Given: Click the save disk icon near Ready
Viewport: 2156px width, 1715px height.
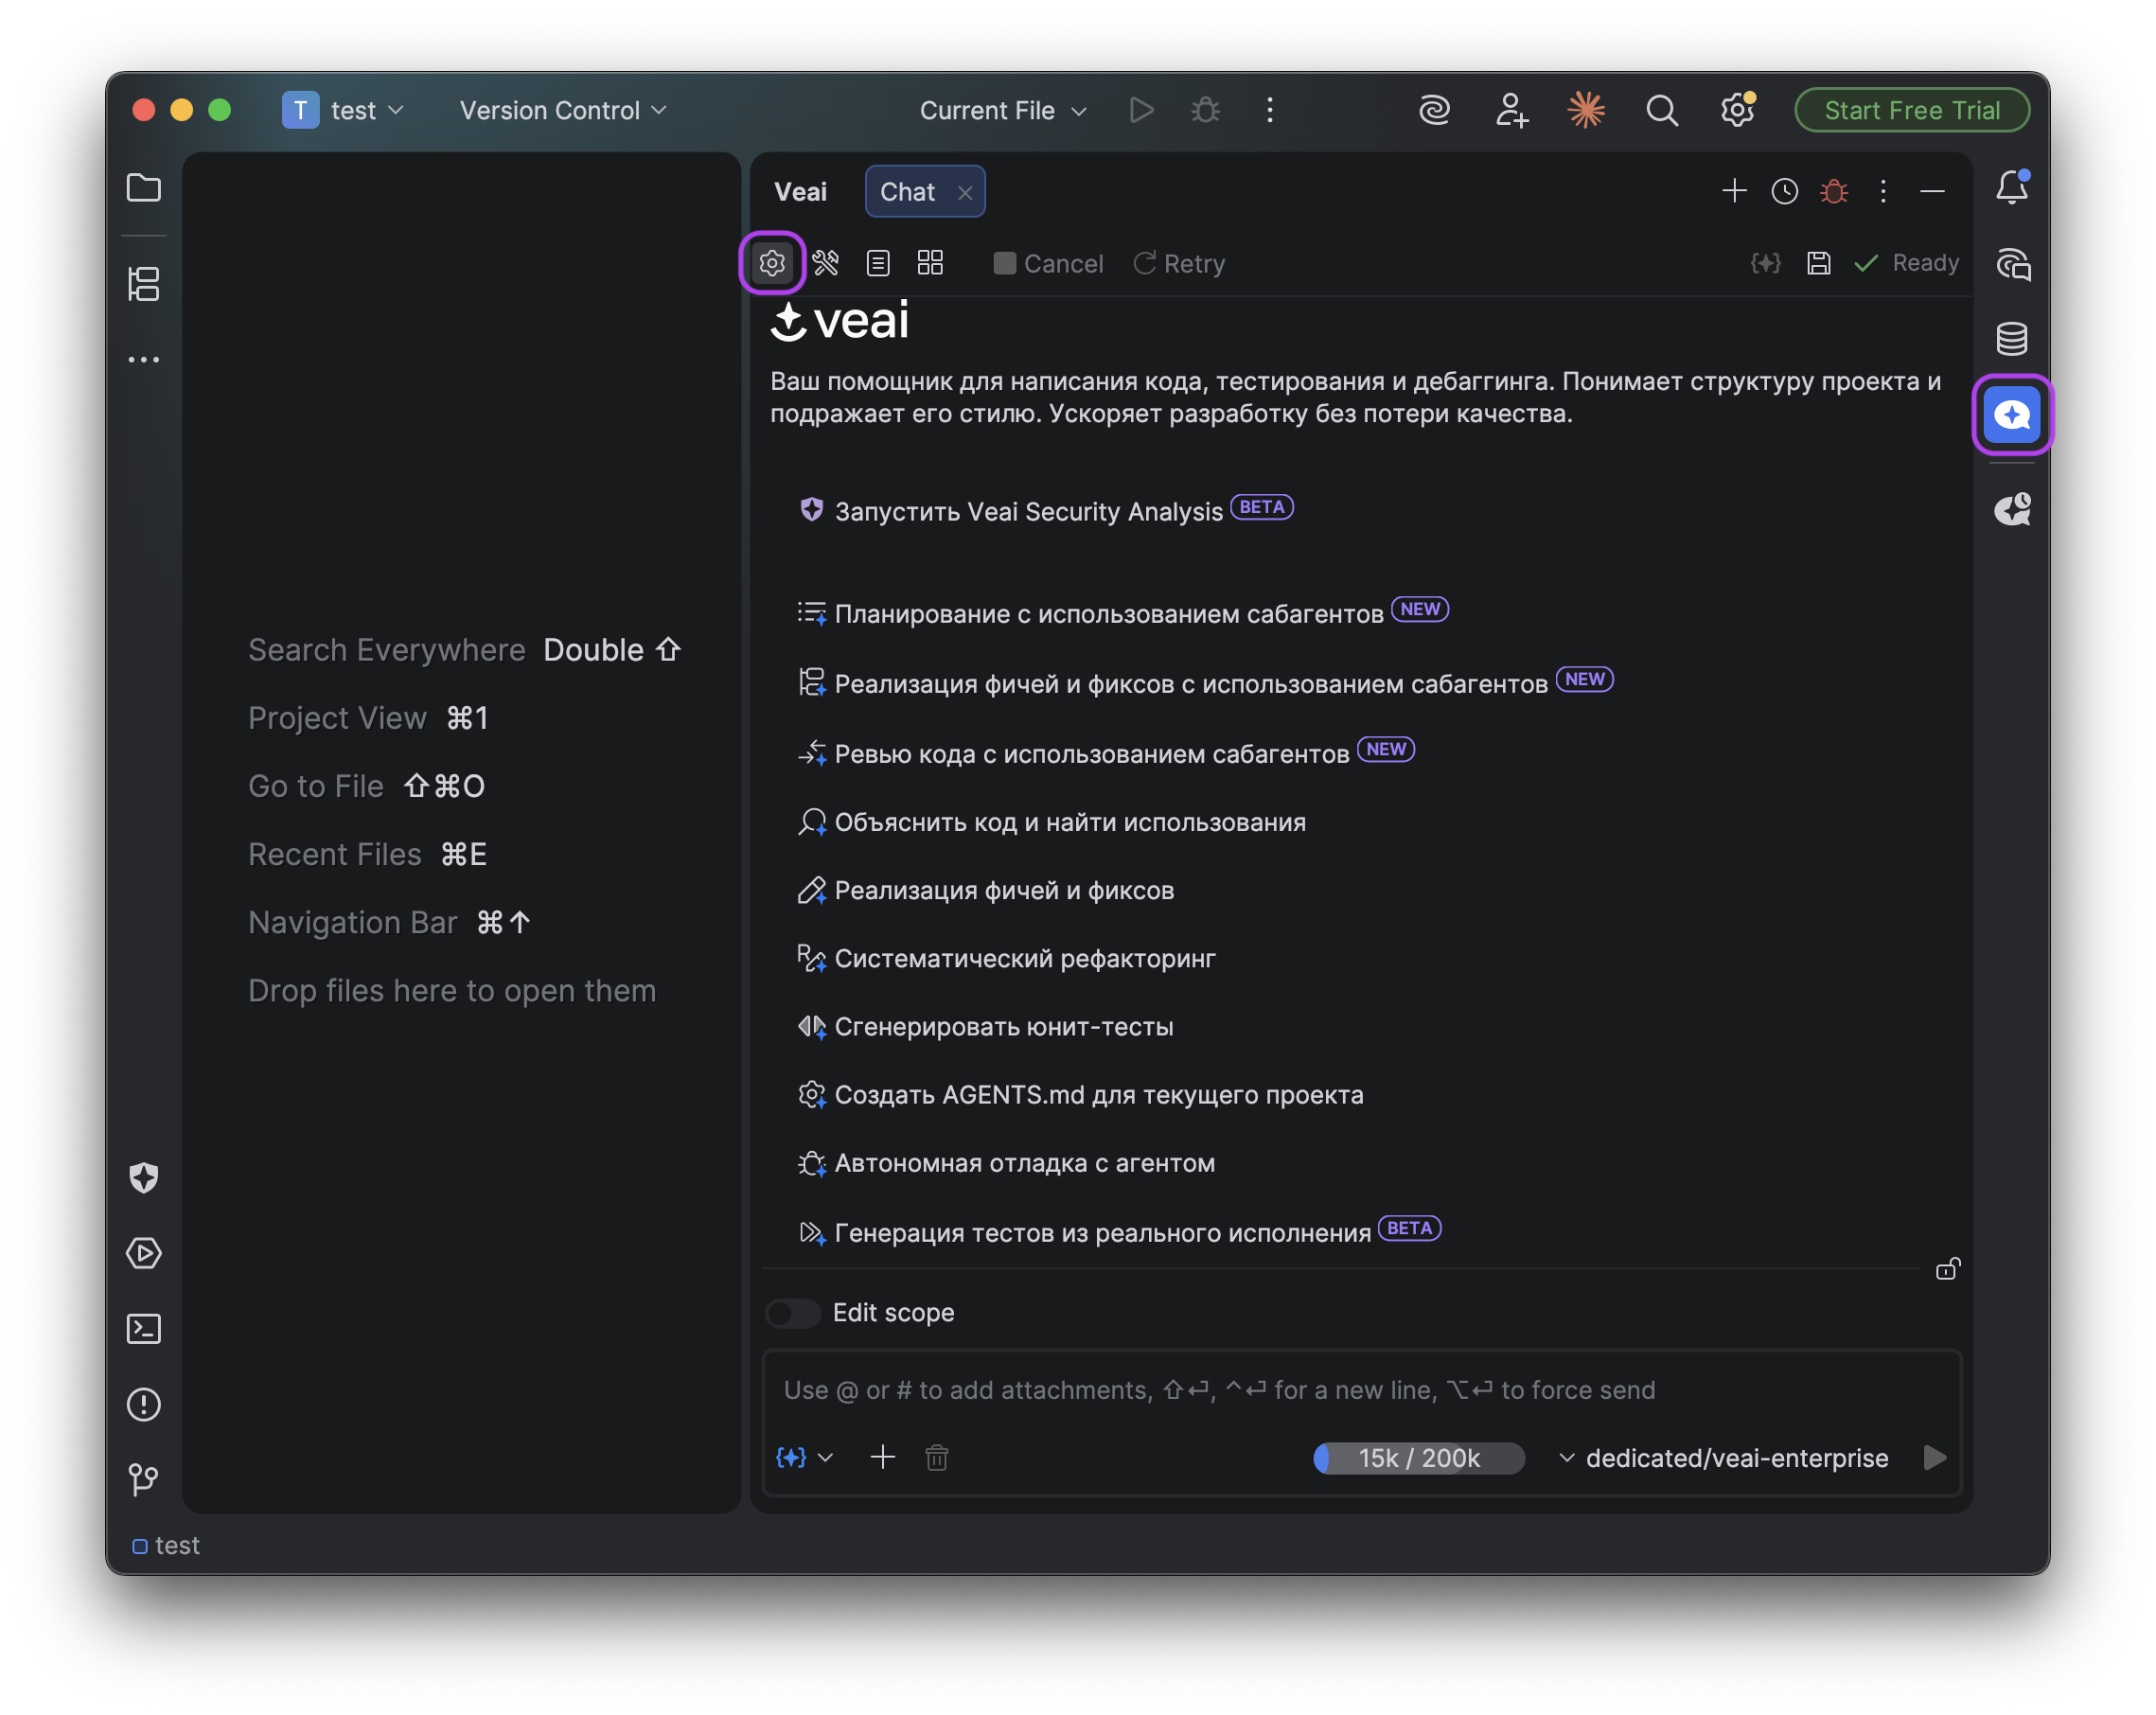Looking at the screenshot, I should [x=1818, y=263].
